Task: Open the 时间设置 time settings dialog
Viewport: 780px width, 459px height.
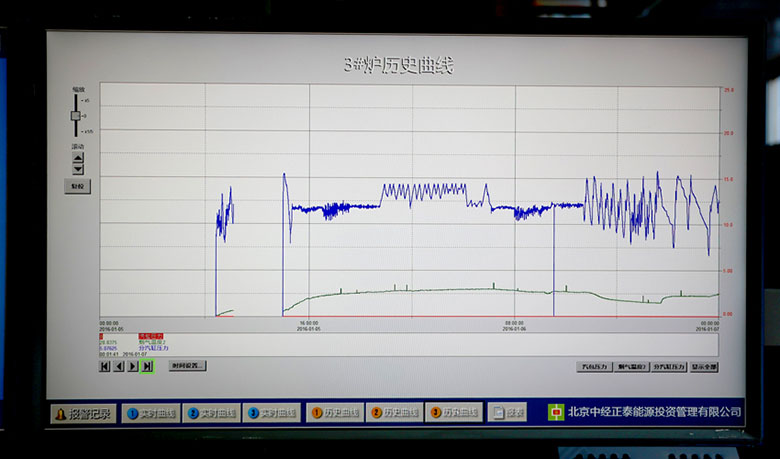Action: [x=187, y=366]
